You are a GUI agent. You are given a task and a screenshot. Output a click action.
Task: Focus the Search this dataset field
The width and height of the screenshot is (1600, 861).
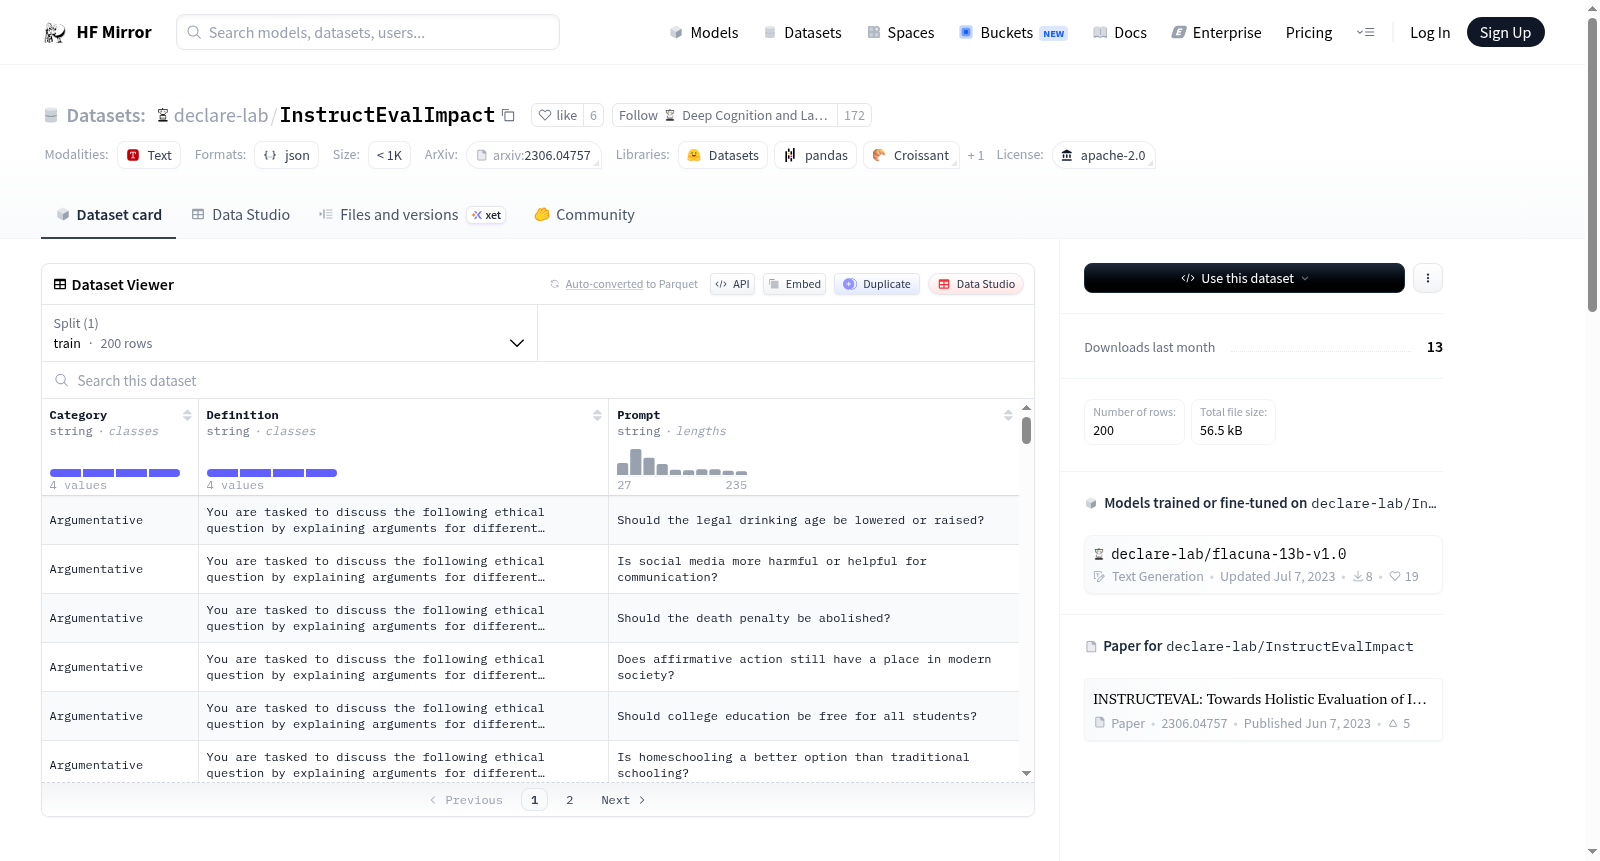(x=538, y=381)
